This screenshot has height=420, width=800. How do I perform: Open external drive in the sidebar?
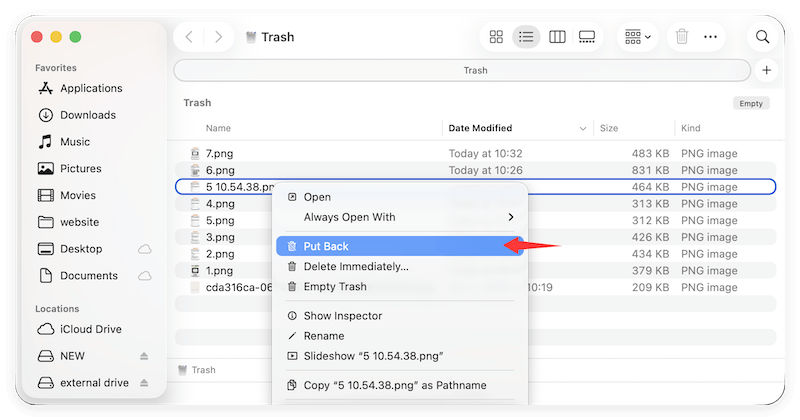pos(83,383)
